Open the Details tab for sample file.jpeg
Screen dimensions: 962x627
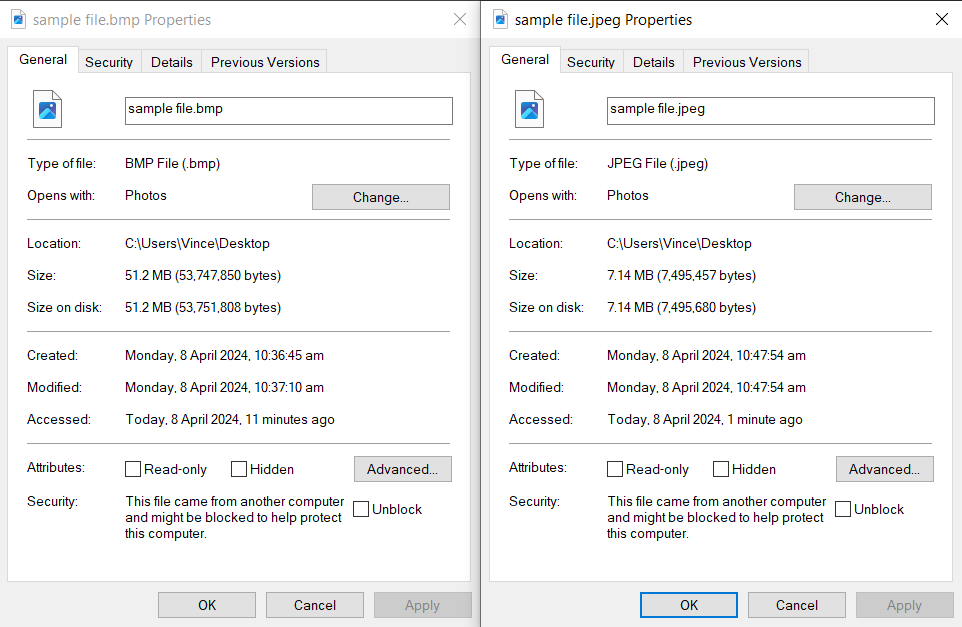click(653, 62)
